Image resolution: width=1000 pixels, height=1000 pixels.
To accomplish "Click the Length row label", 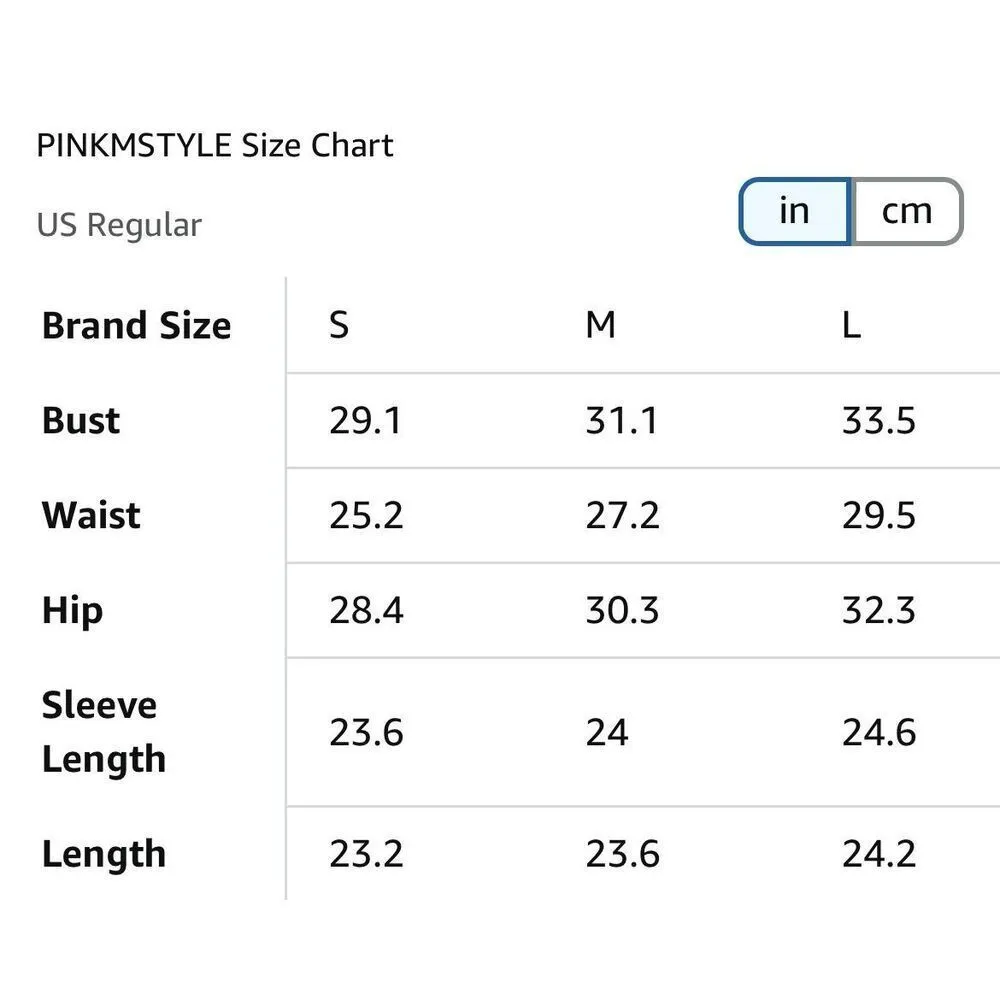I will [103, 855].
